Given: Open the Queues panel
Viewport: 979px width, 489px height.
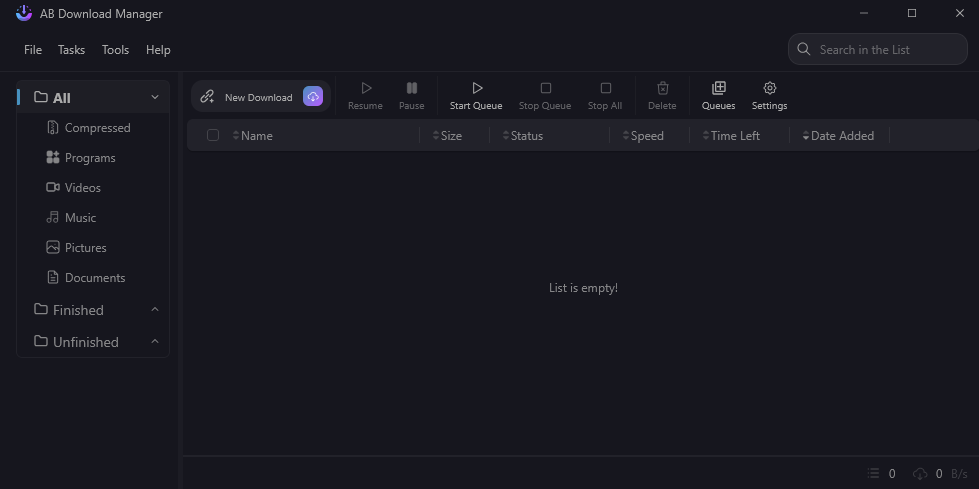Looking at the screenshot, I should pos(718,89).
